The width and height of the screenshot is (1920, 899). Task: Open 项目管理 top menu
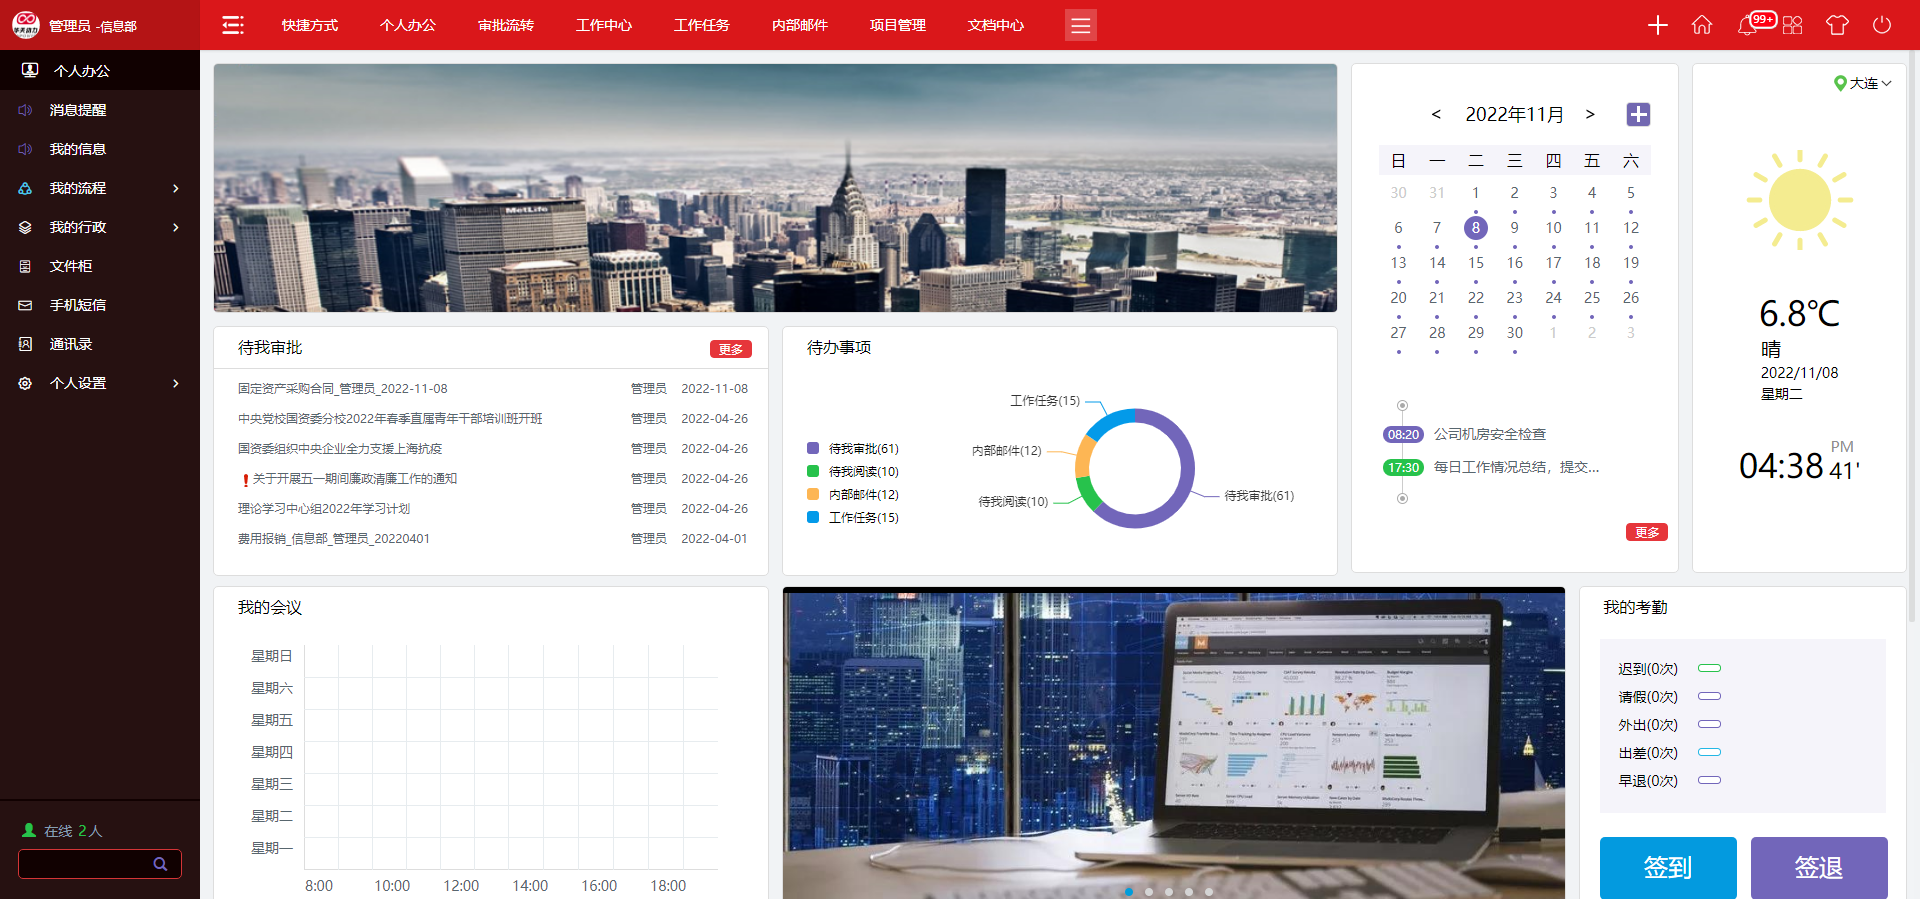pos(898,25)
